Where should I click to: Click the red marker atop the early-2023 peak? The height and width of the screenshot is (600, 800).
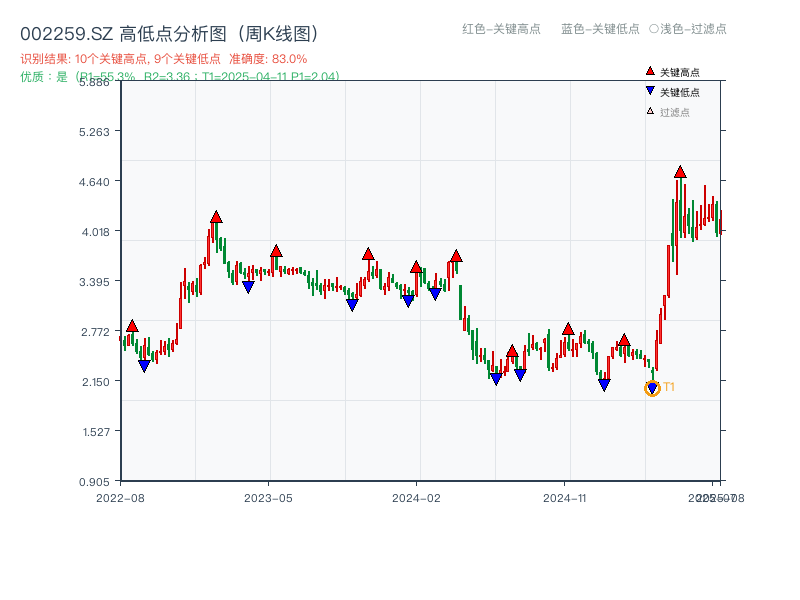point(216,217)
